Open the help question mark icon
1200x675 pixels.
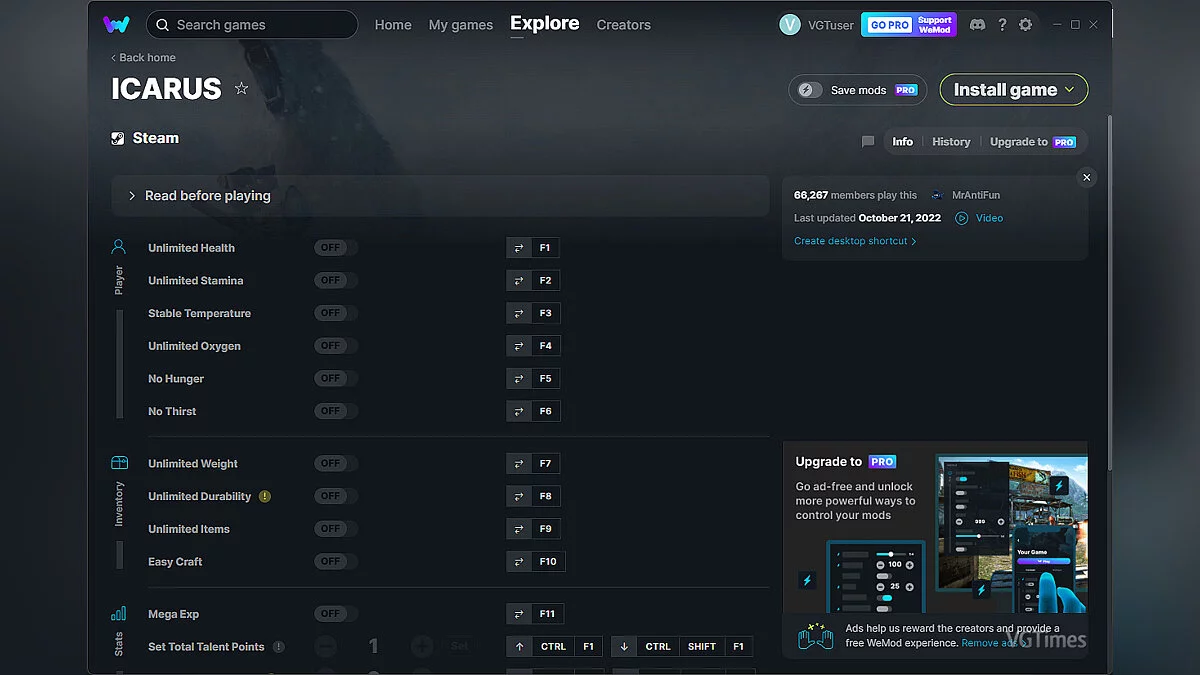pos(1002,25)
